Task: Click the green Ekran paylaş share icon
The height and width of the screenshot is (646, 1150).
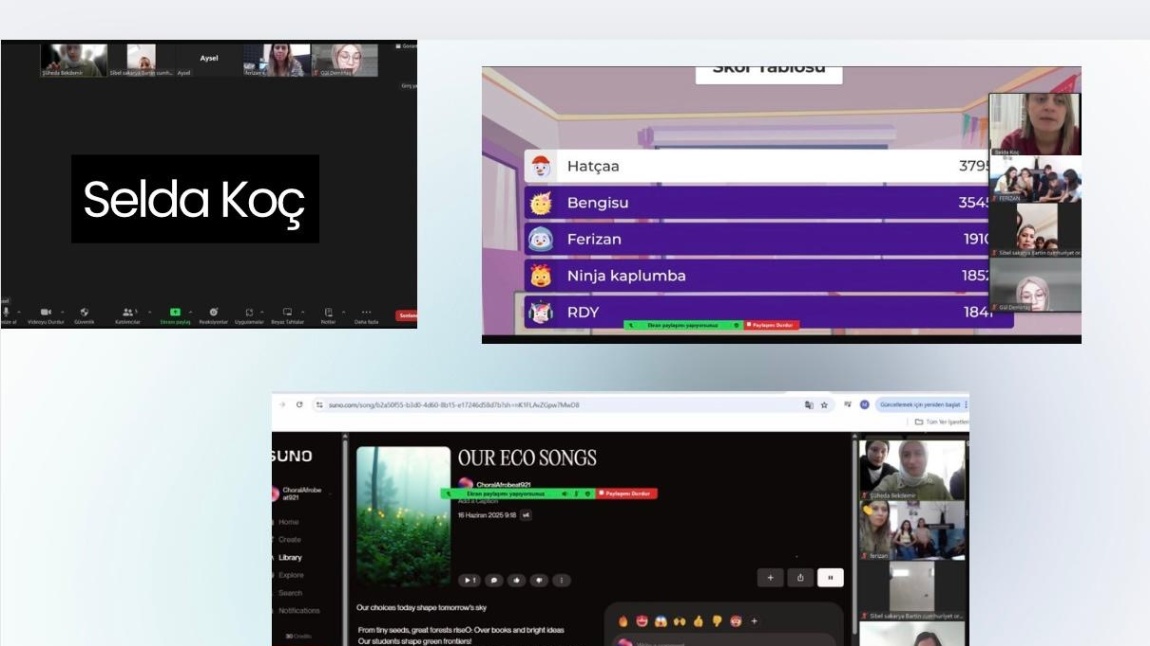Action: click(175, 312)
